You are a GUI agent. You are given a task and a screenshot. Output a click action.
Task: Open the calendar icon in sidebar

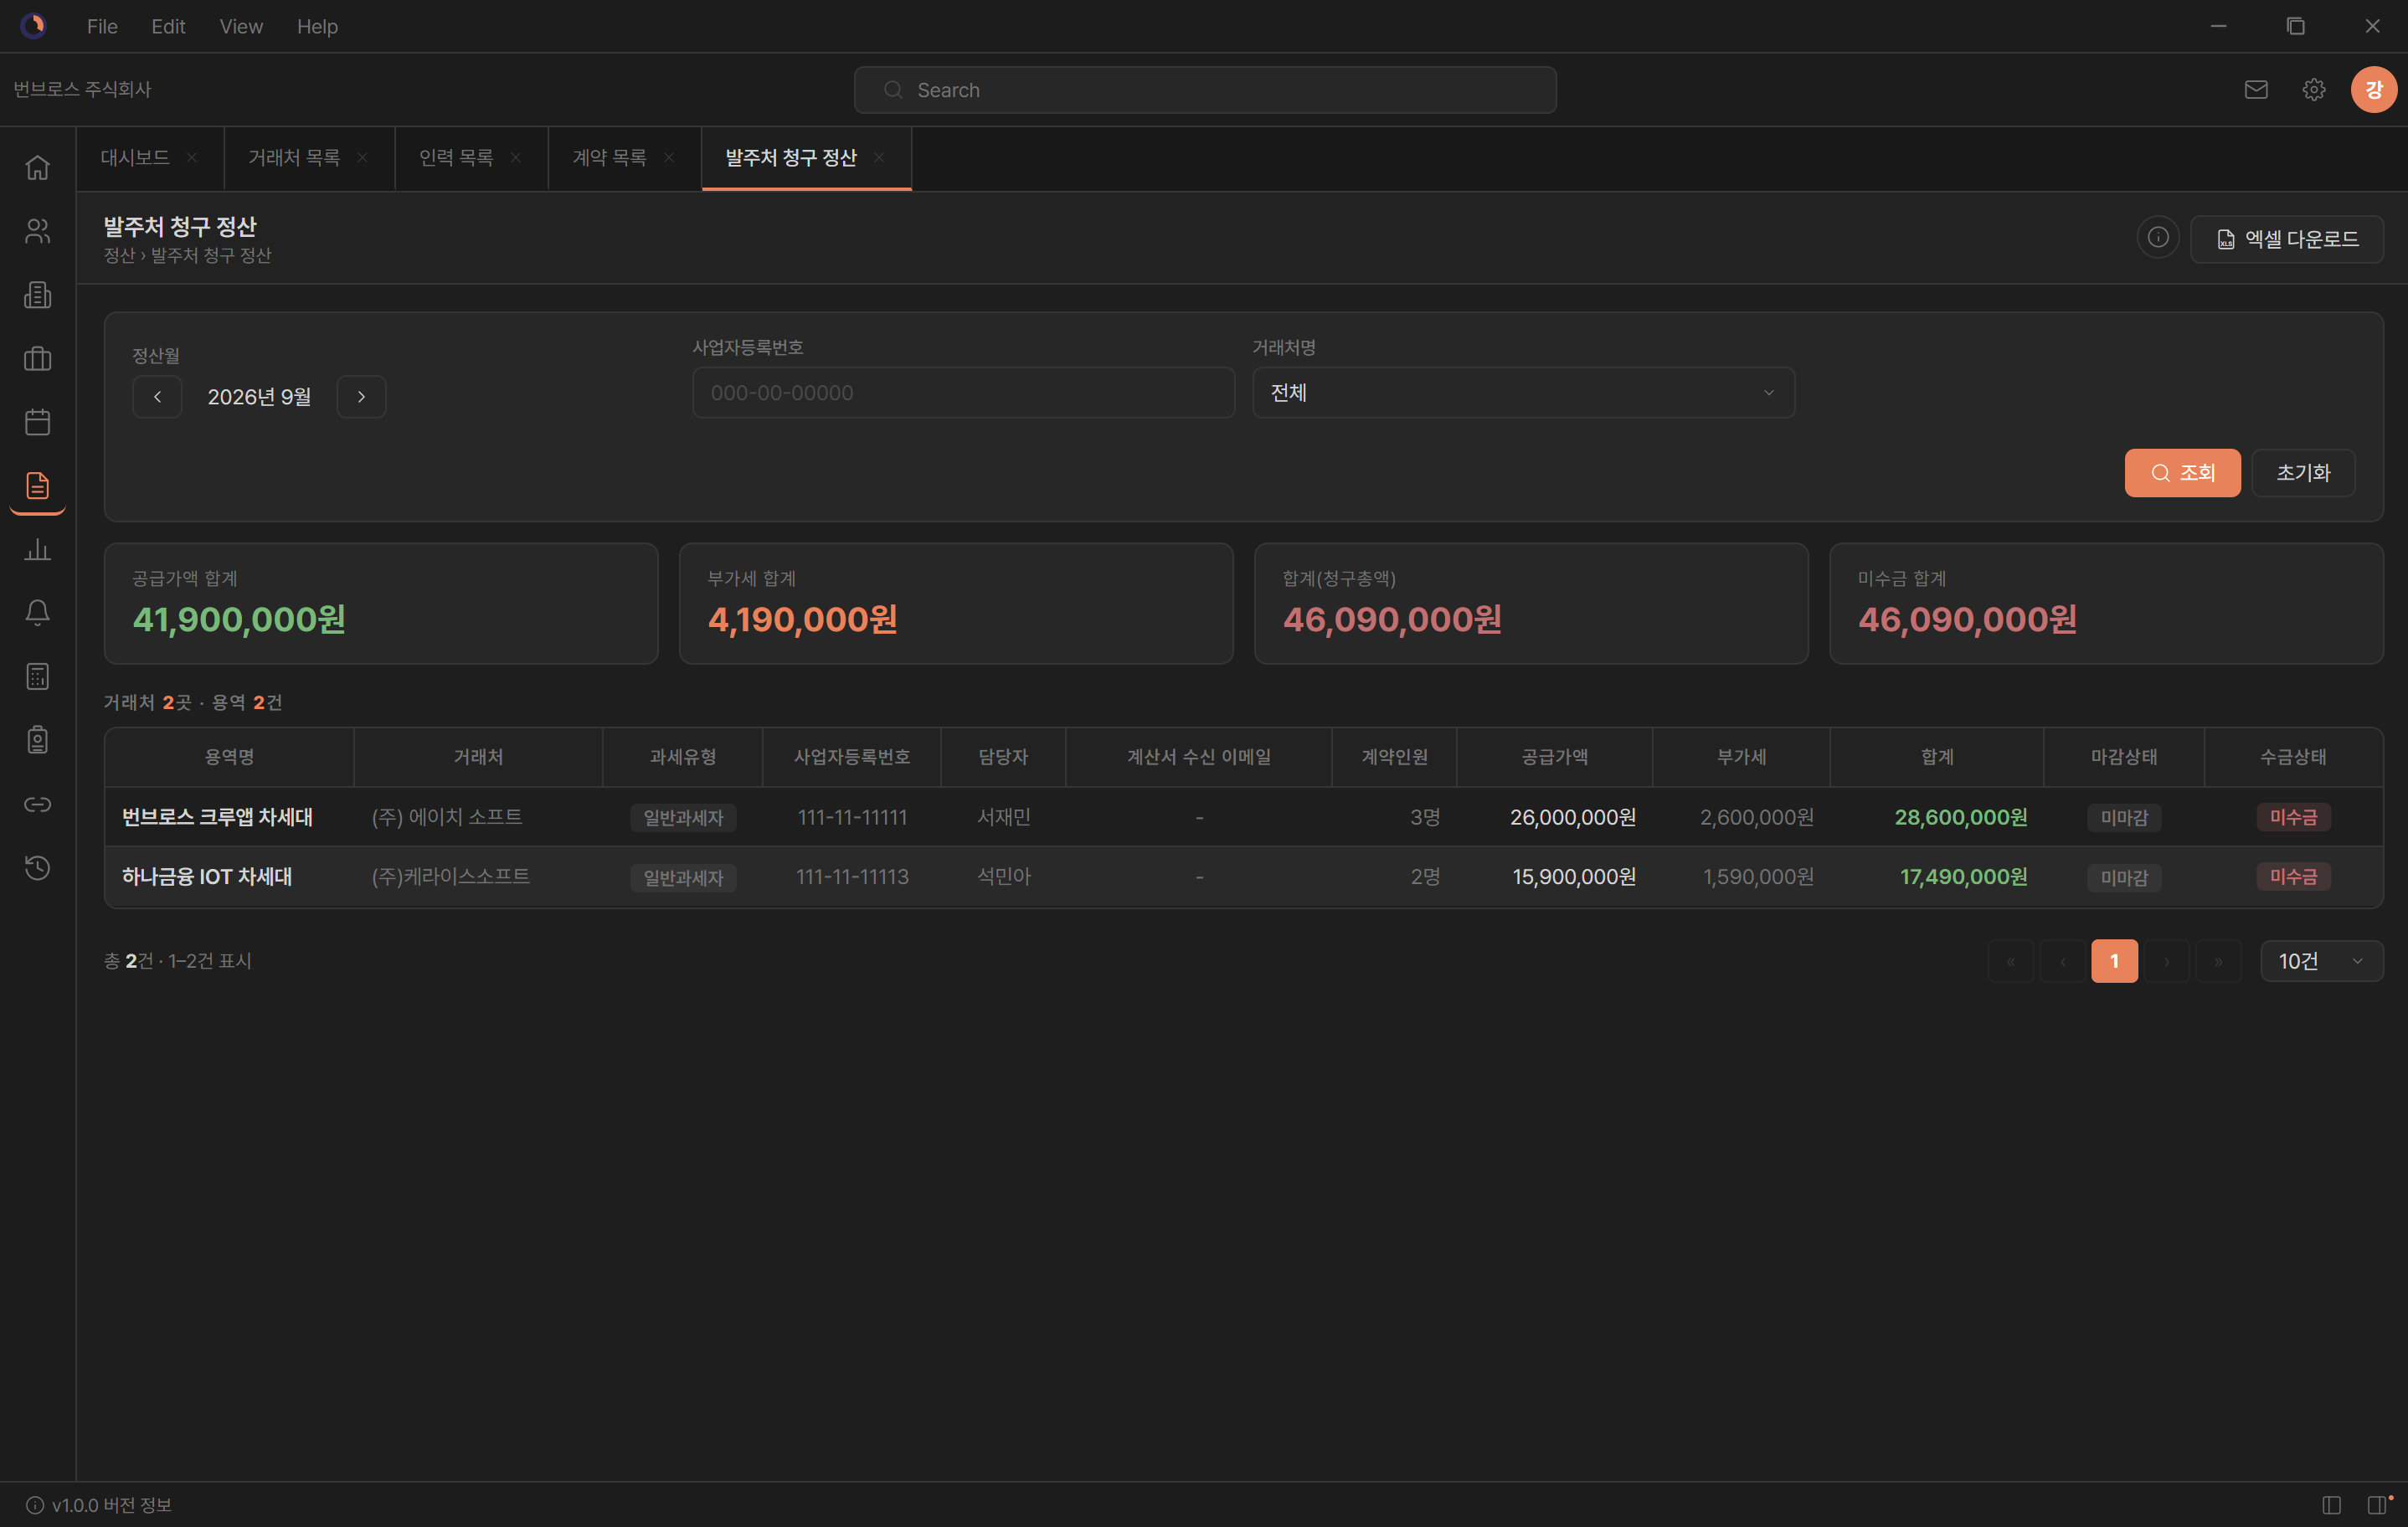click(37, 422)
